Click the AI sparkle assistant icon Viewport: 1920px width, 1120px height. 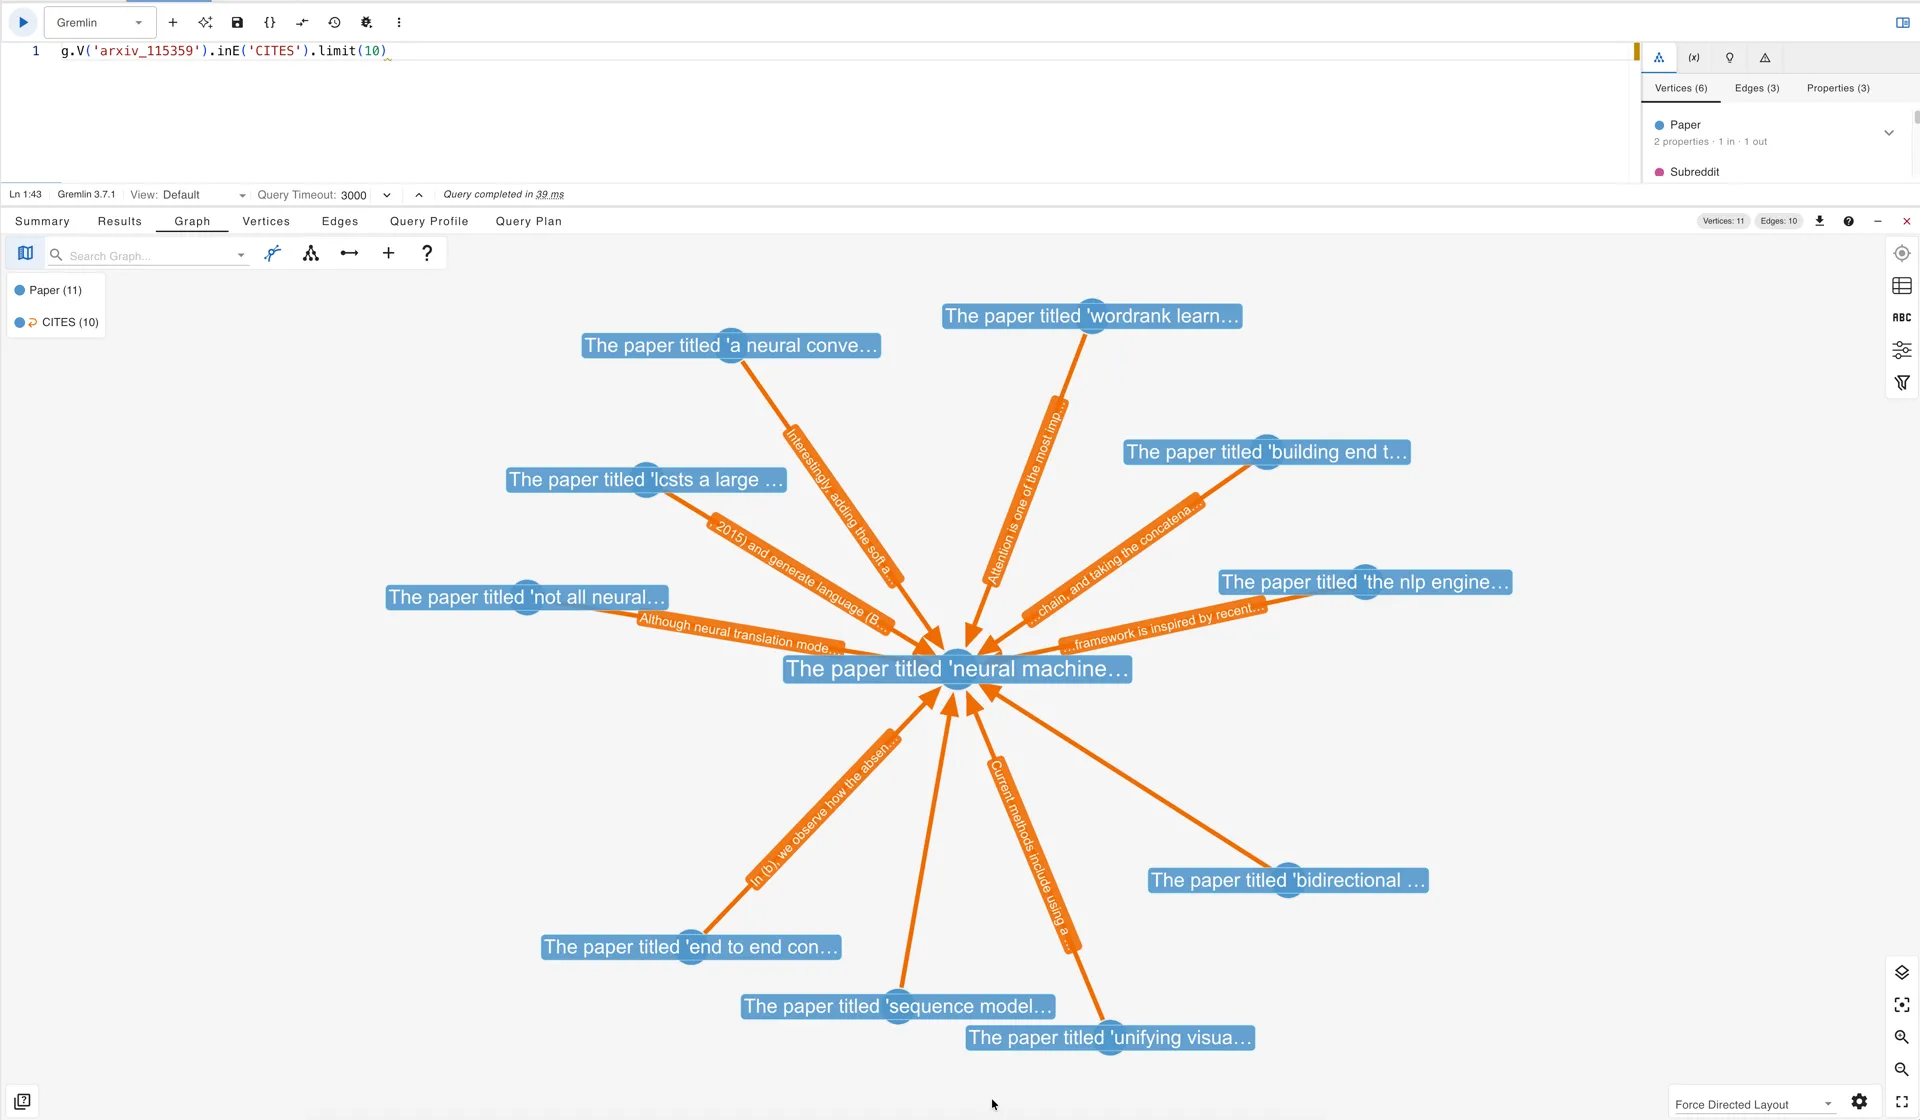(x=205, y=22)
